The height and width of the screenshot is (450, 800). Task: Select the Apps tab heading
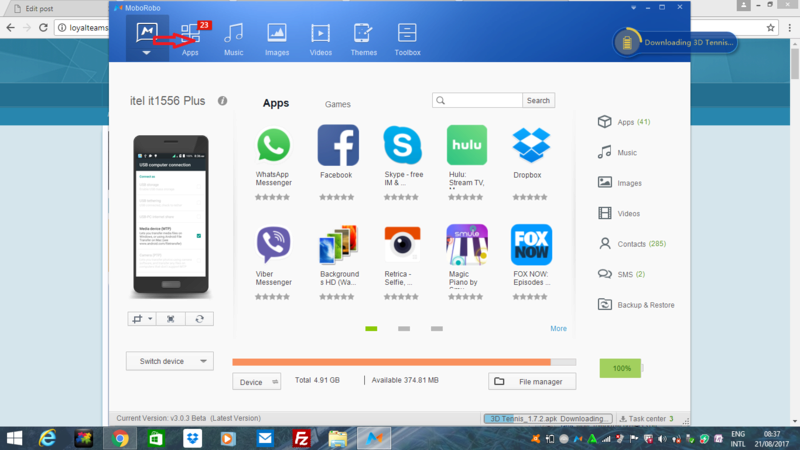(276, 103)
